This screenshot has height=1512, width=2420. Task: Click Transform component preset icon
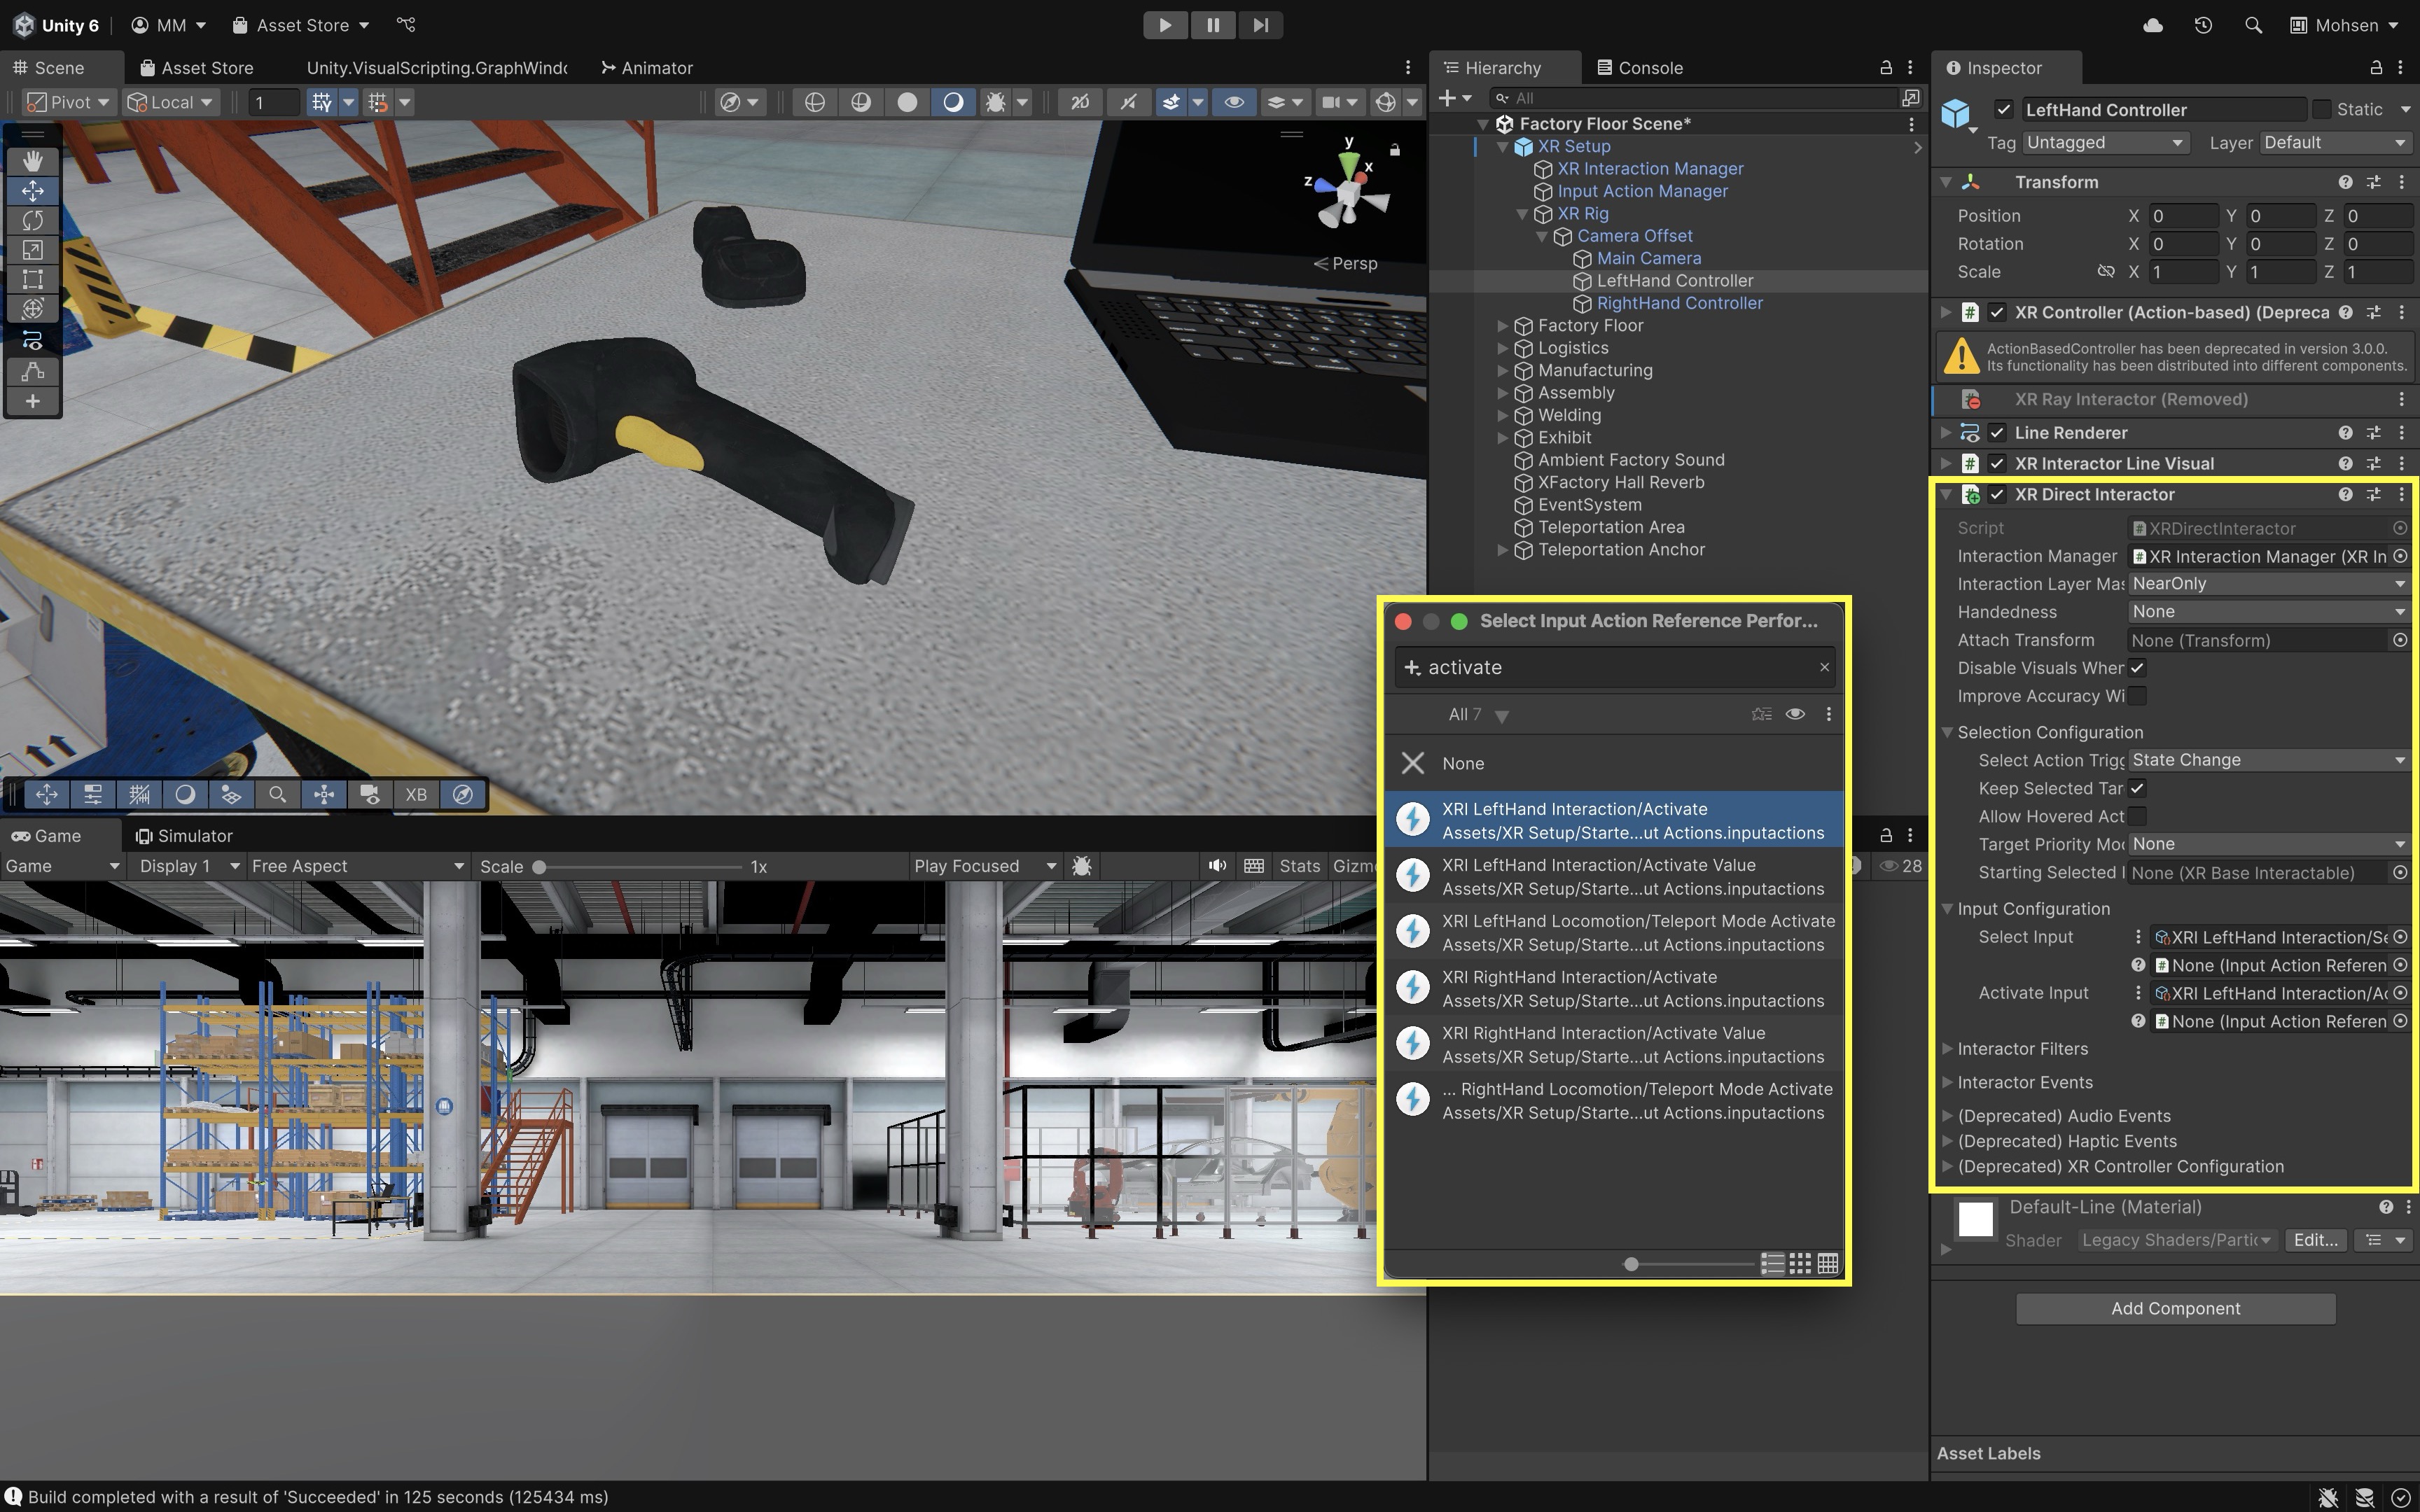point(2373,182)
